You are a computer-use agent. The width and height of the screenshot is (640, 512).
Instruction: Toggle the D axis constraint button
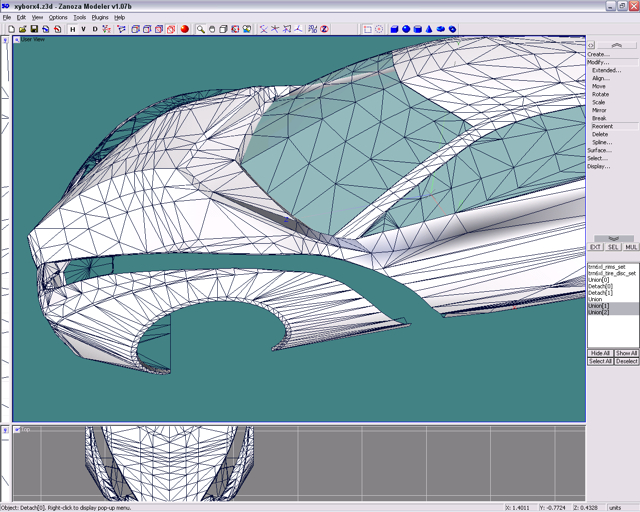(x=95, y=29)
